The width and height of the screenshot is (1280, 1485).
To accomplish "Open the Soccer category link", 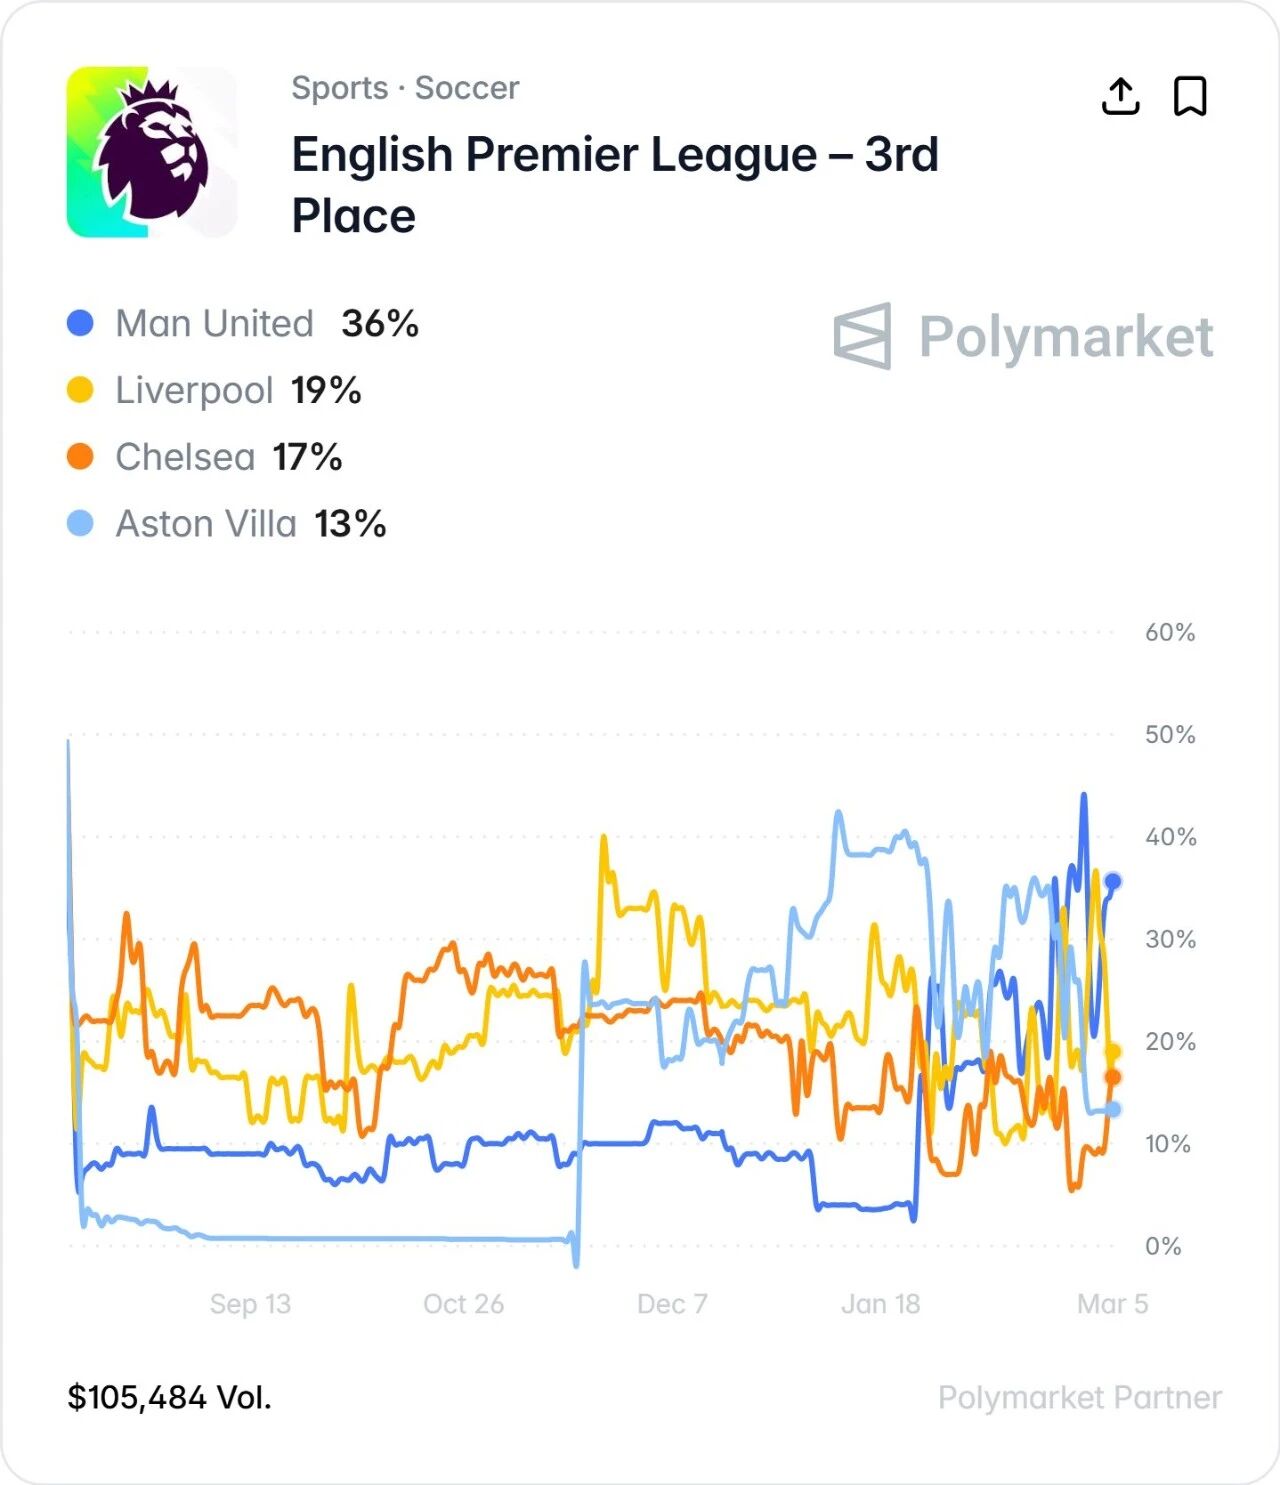I will pos(467,88).
